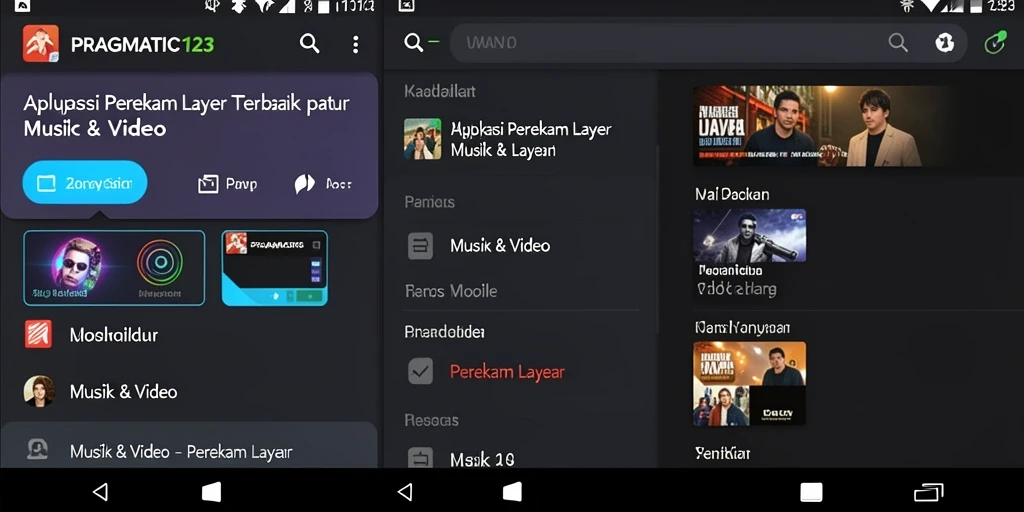Click magnifier inside the search field
Screen dimensions: 1024x512
tap(898, 43)
